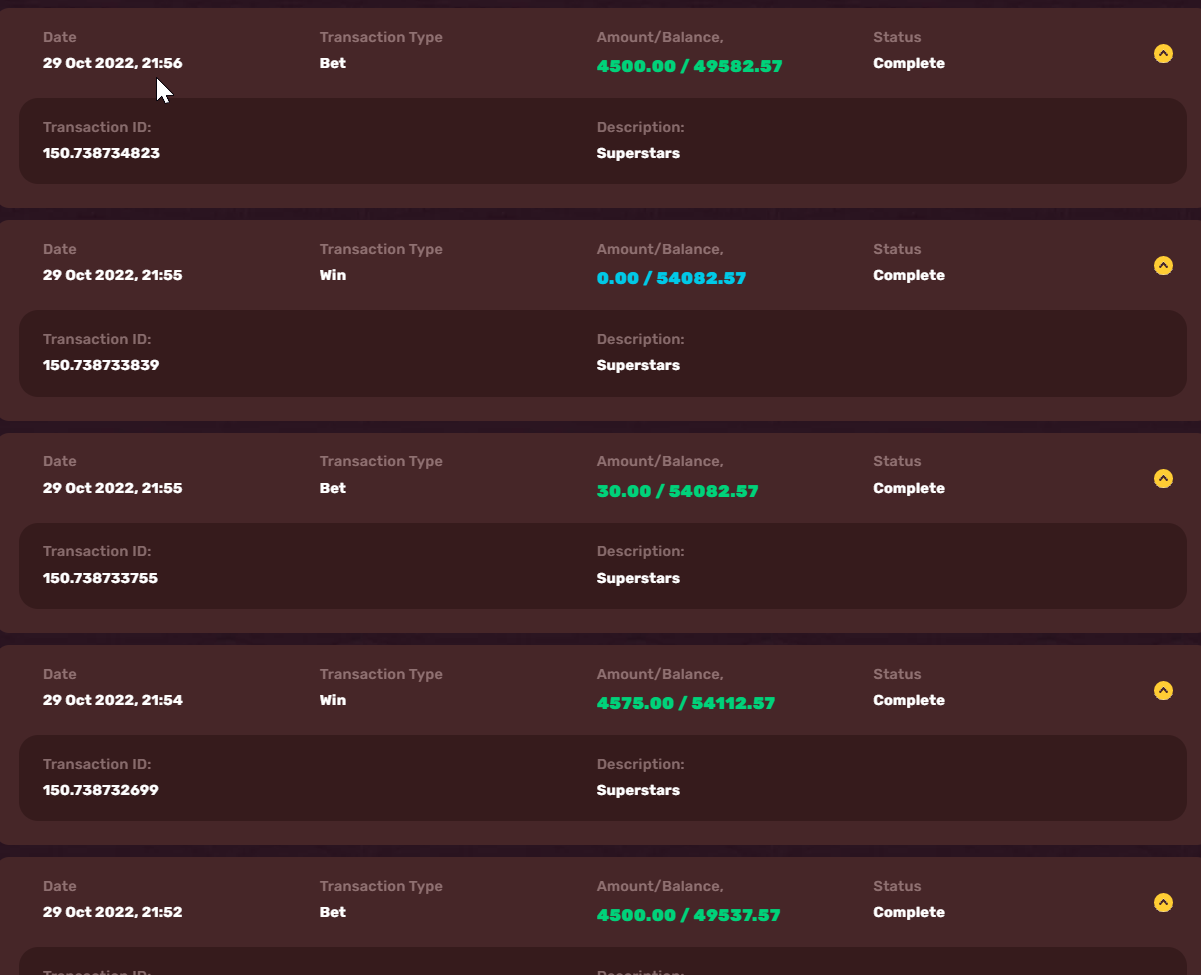
Task: Click the amount 4500.00 / 49537.57
Action: 688,916
